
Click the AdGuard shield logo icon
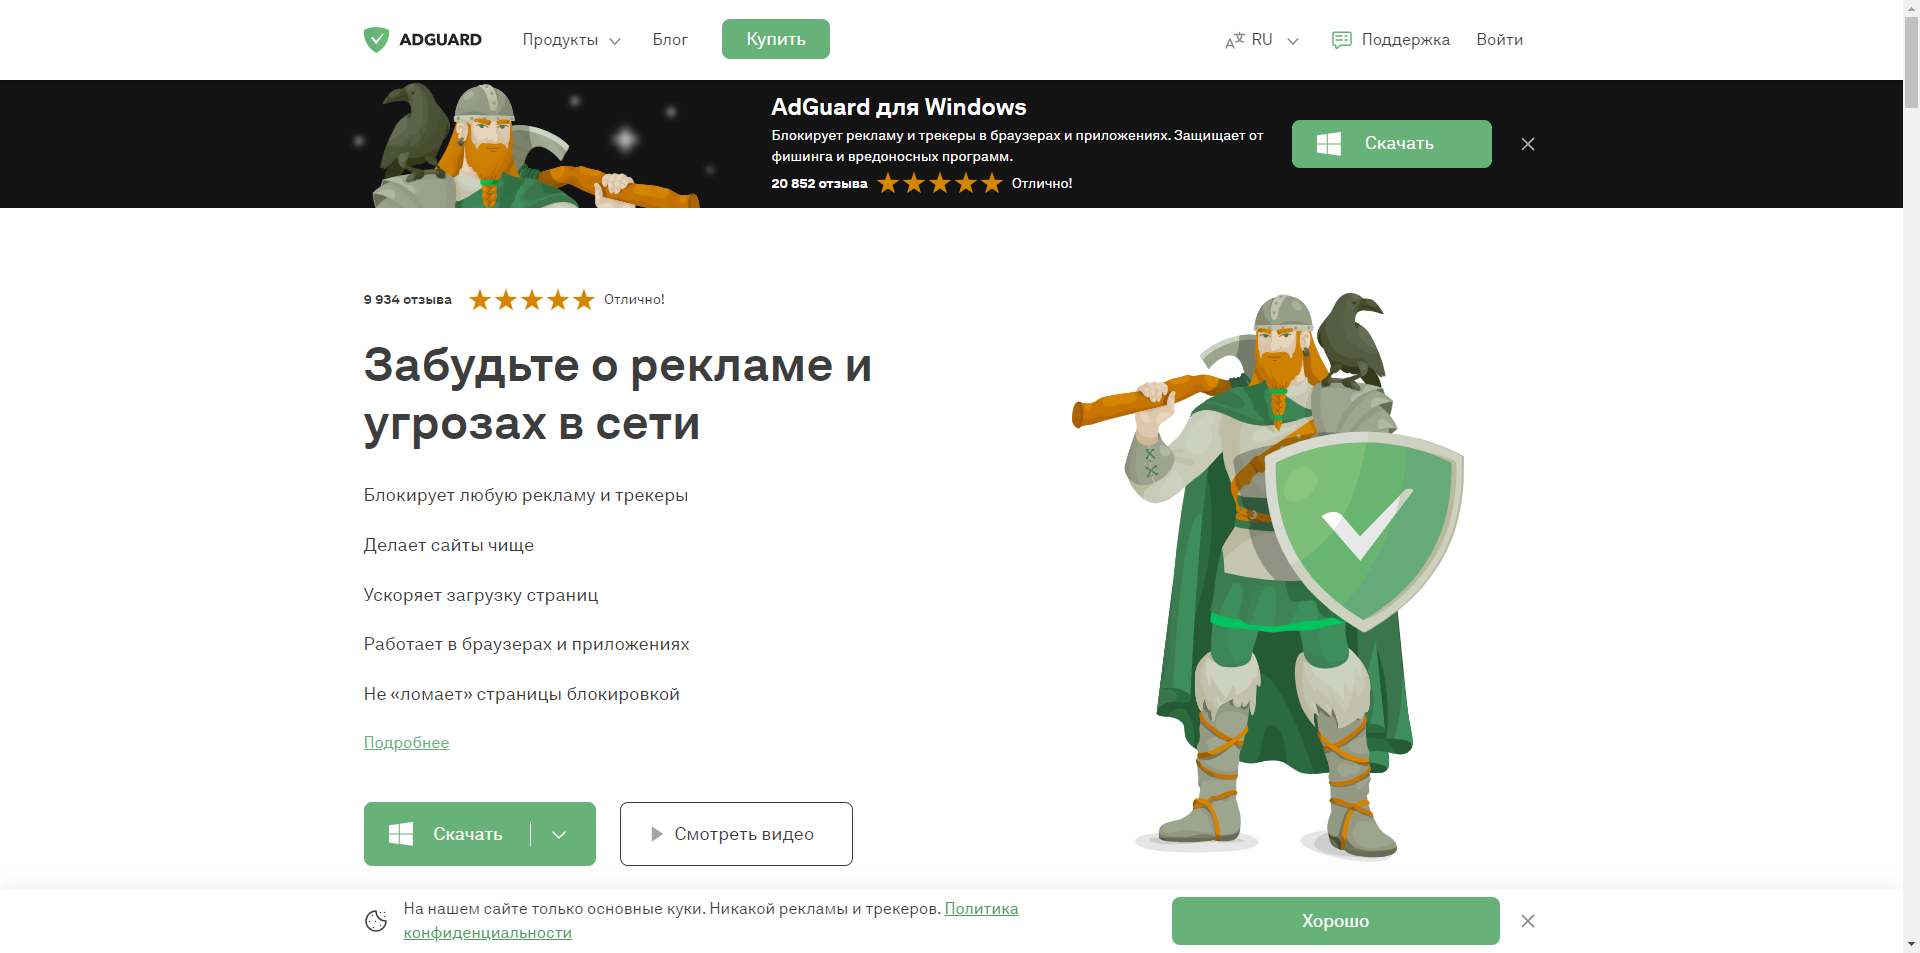[376, 40]
